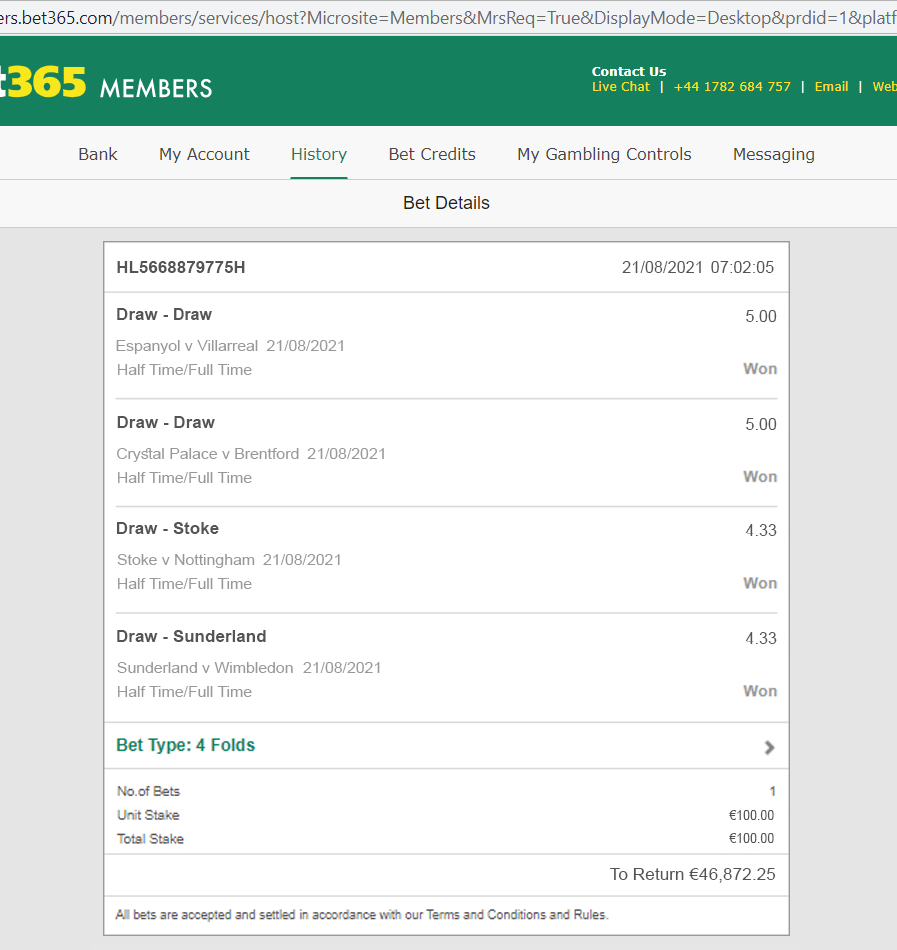This screenshot has height=950, width=897.
Task: Open the Bank tab
Action: click(x=98, y=154)
